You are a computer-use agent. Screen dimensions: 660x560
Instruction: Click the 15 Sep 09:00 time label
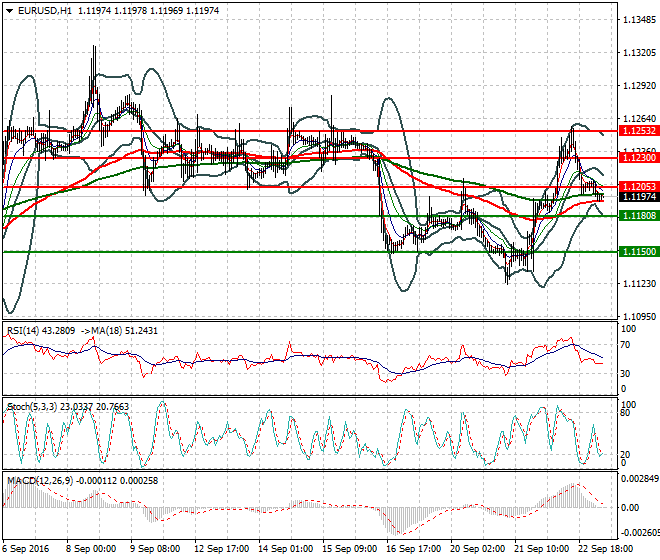pyautogui.click(x=349, y=549)
